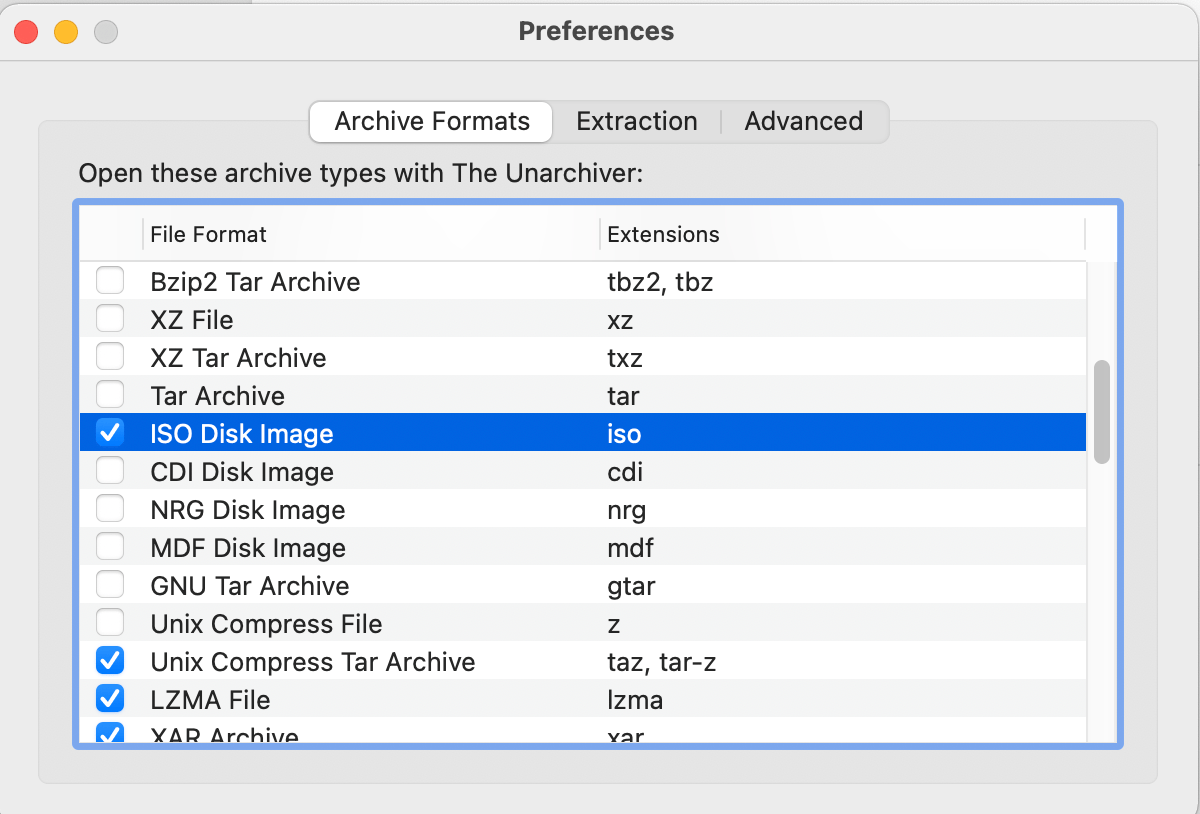
Task: Disable the LZMA File format
Action: click(x=110, y=698)
